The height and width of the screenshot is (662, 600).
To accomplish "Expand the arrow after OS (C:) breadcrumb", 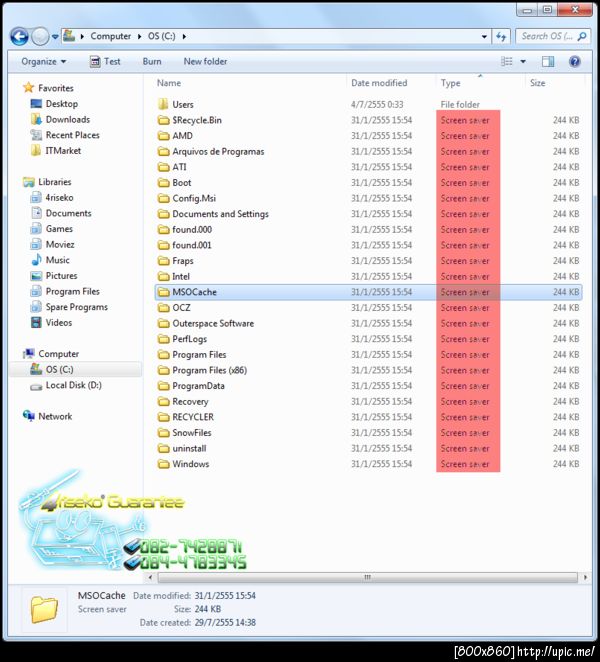I will click(x=184, y=36).
